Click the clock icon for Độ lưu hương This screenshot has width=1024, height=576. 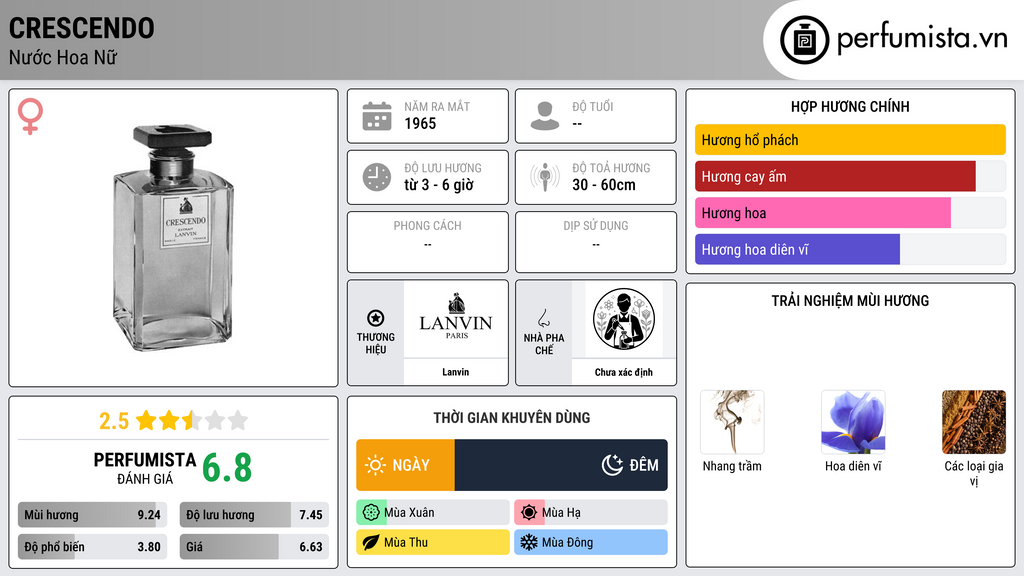(x=377, y=177)
